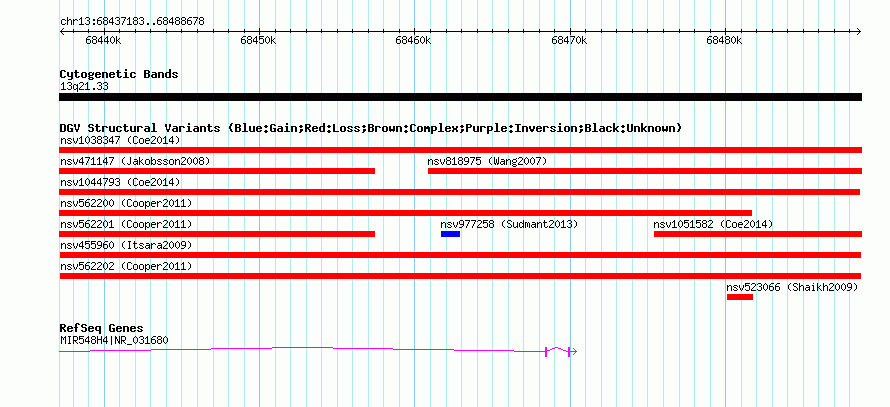Click the nsv562200 red loss bar
Viewport: 890px width, 407px height.
[x=406, y=213]
